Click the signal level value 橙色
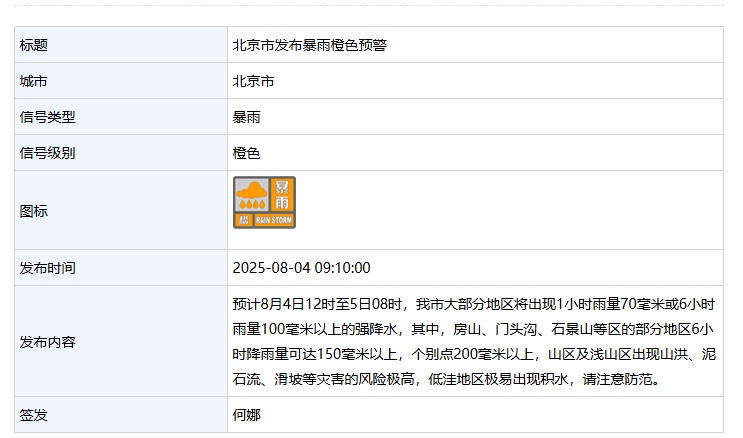 point(246,153)
